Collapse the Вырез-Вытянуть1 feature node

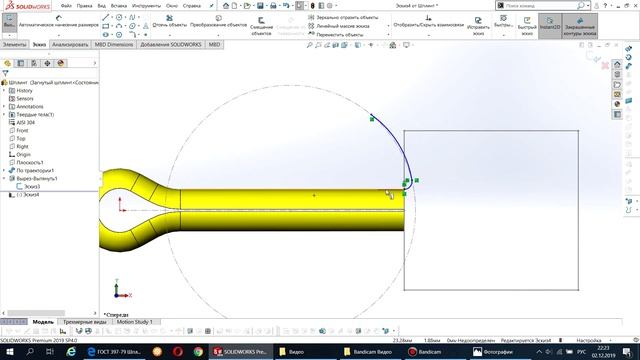point(4,179)
